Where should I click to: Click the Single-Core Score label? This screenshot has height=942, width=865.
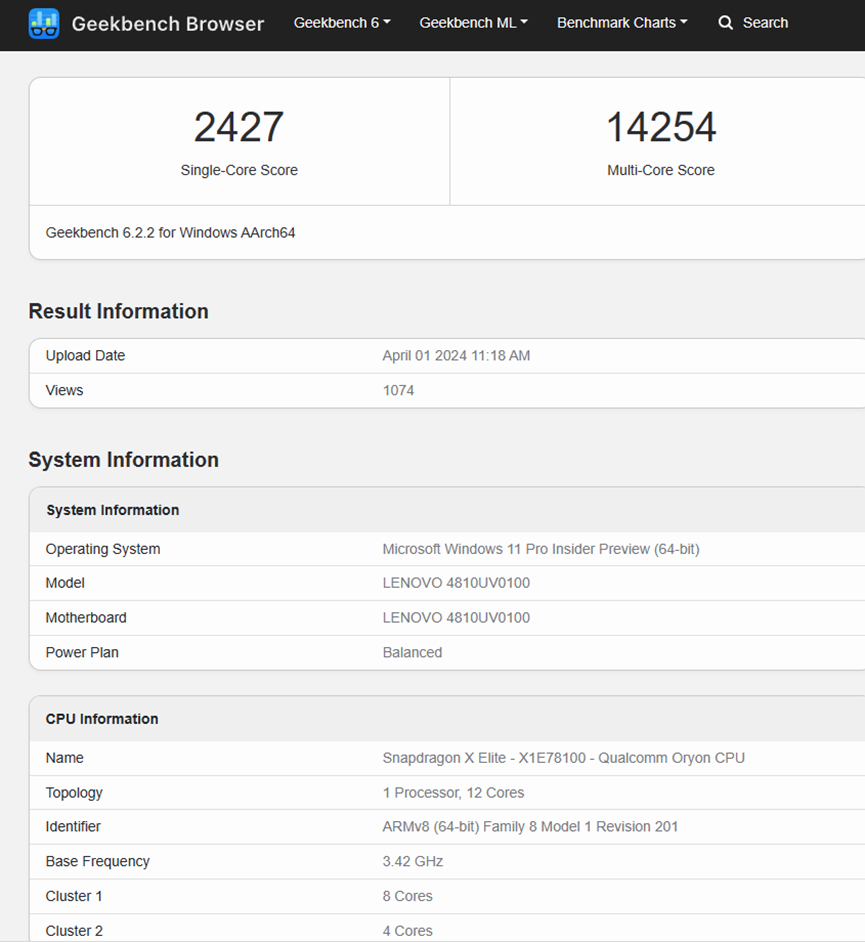pyautogui.click(x=239, y=170)
